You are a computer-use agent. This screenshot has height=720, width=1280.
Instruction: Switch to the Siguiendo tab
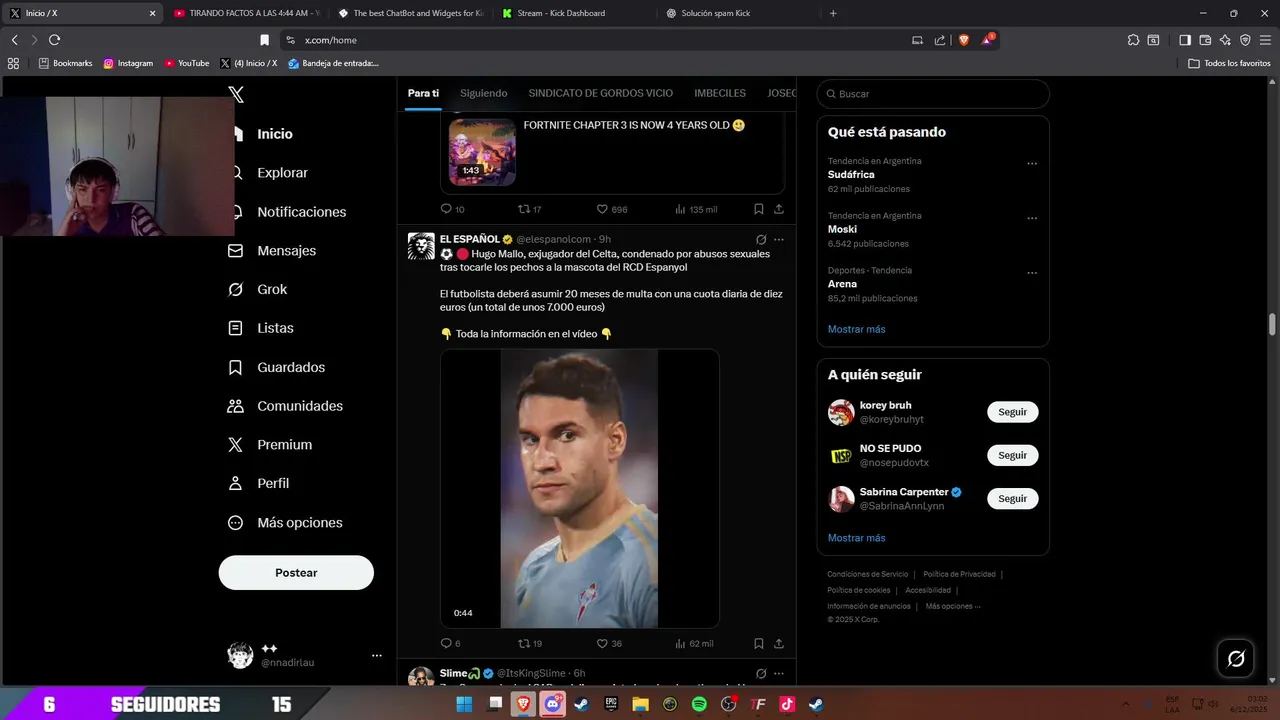click(484, 93)
